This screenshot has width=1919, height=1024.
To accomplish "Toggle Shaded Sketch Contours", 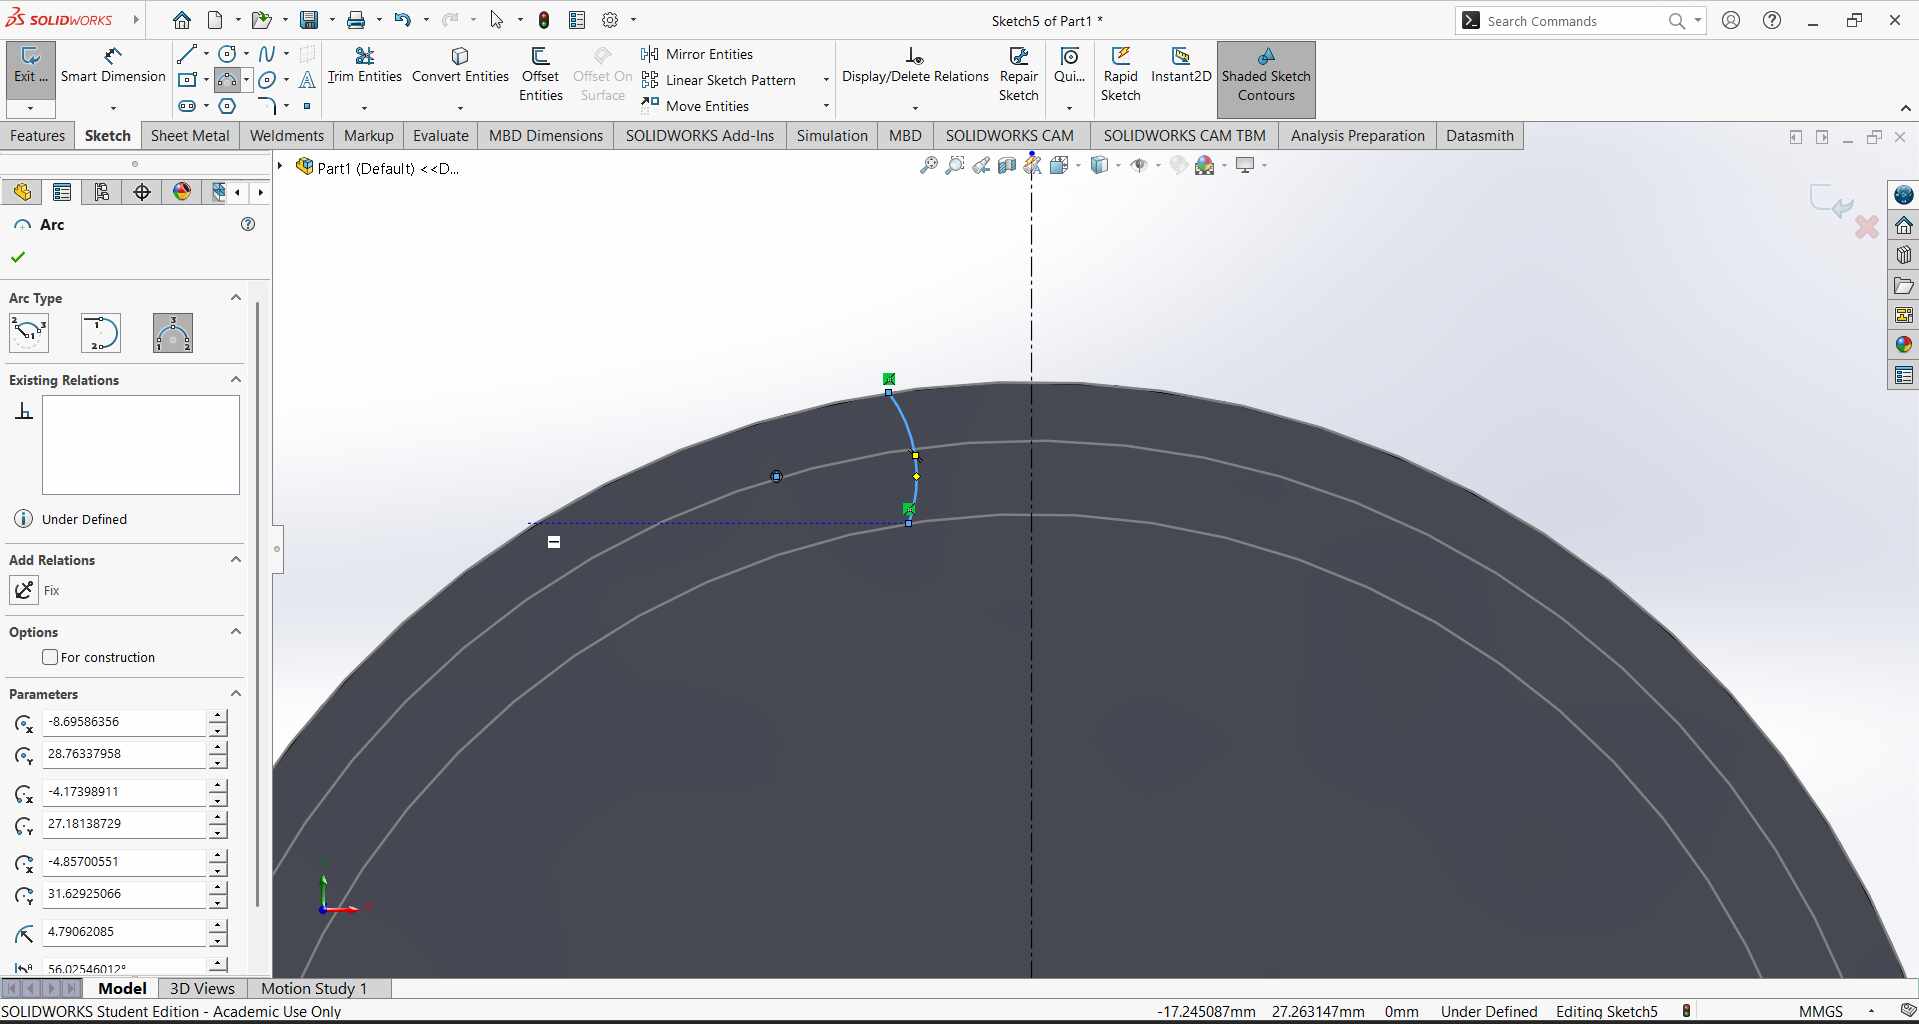I will pyautogui.click(x=1266, y=79).
